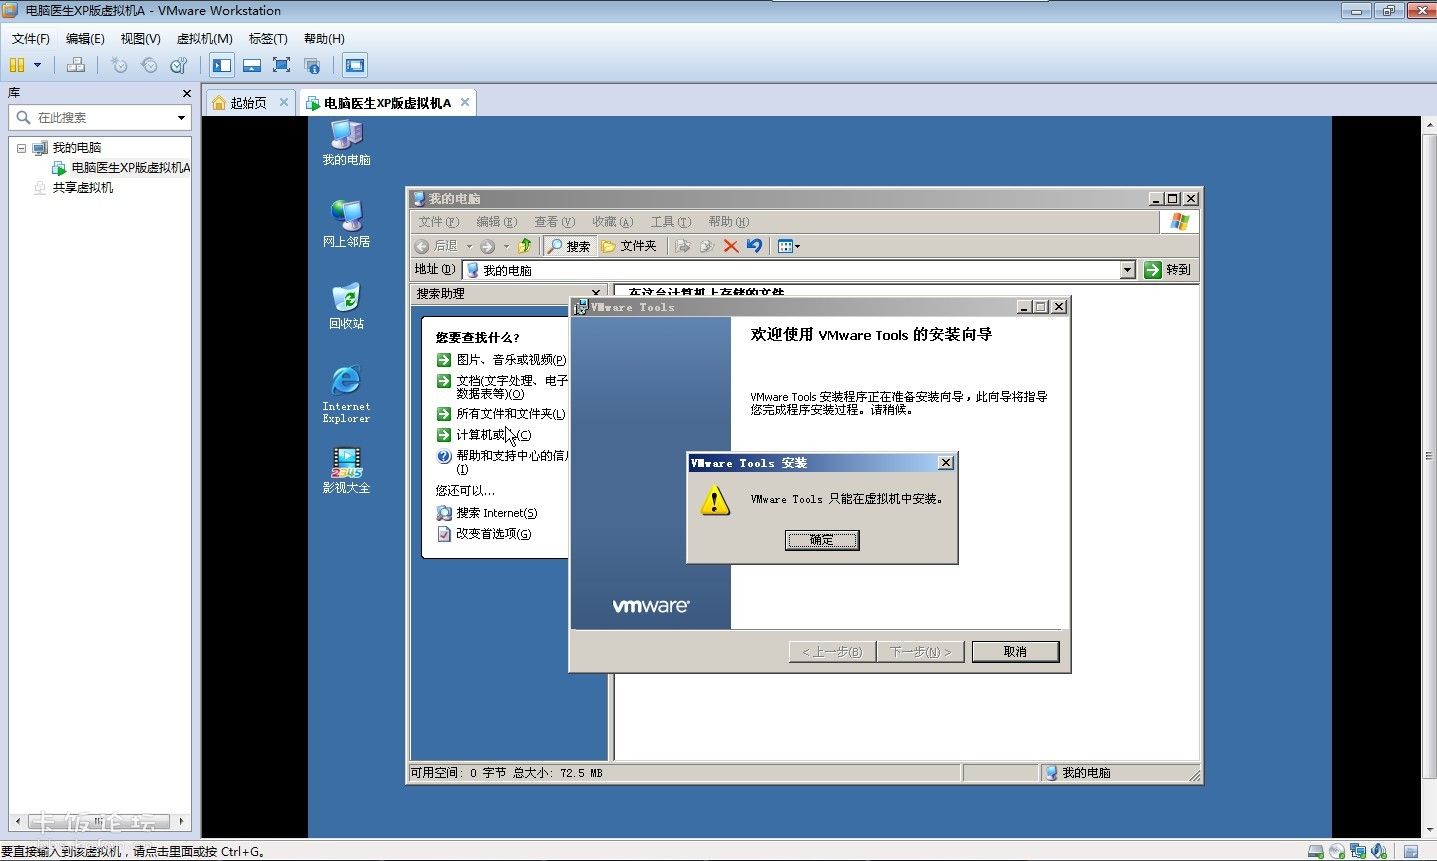Image resolution: width=1437 pixels, height=861 pixels.
Task: Open the views dropdown icon in explorer
Action: 789,246
